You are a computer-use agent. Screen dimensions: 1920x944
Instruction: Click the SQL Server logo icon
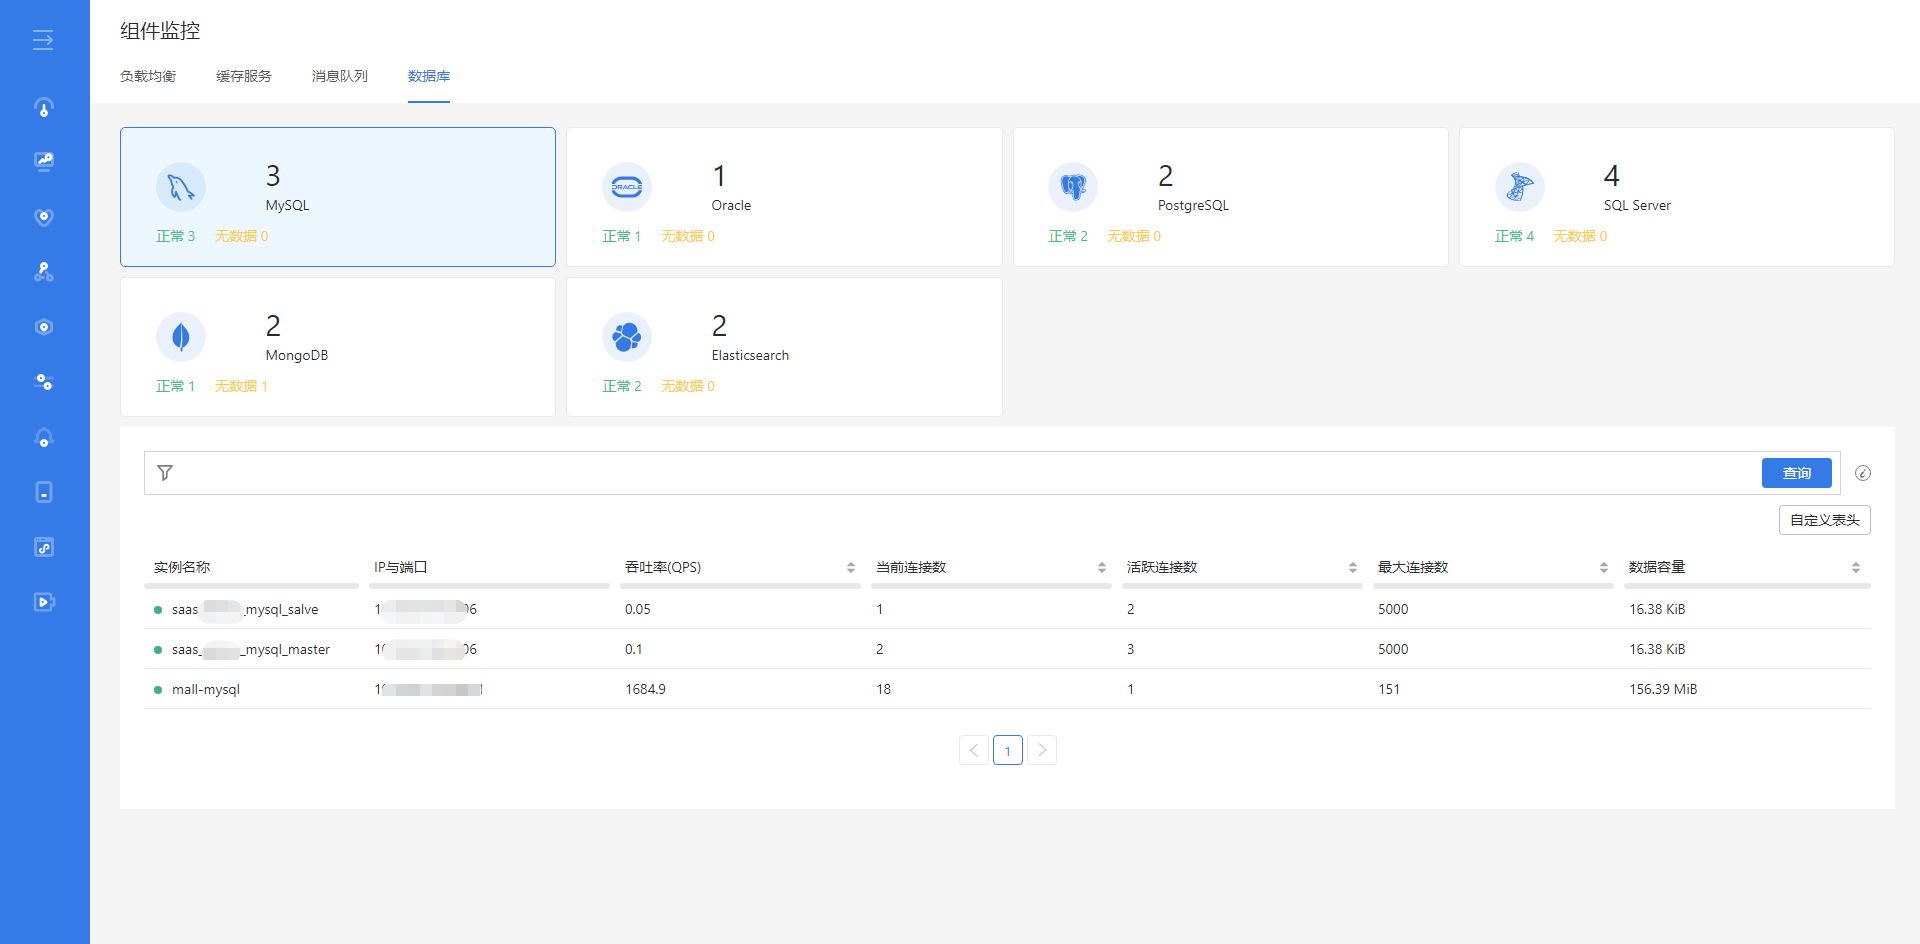click(x=1520, y=187)
